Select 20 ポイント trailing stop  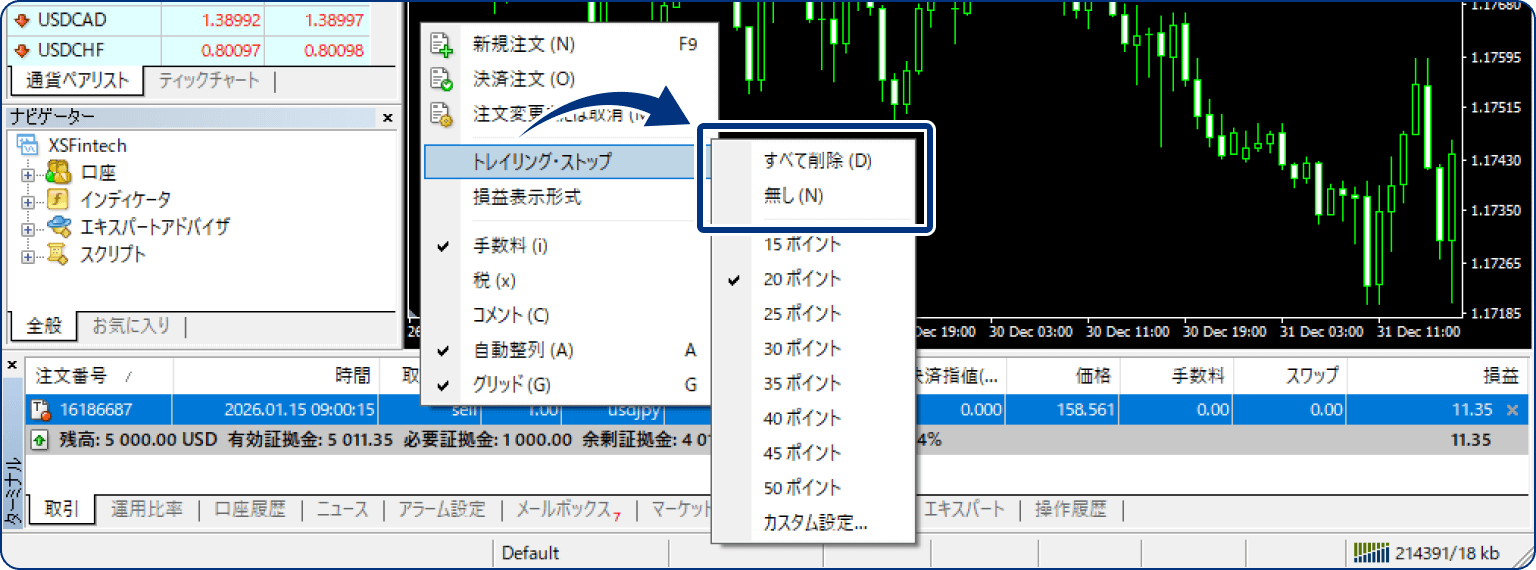813,280
